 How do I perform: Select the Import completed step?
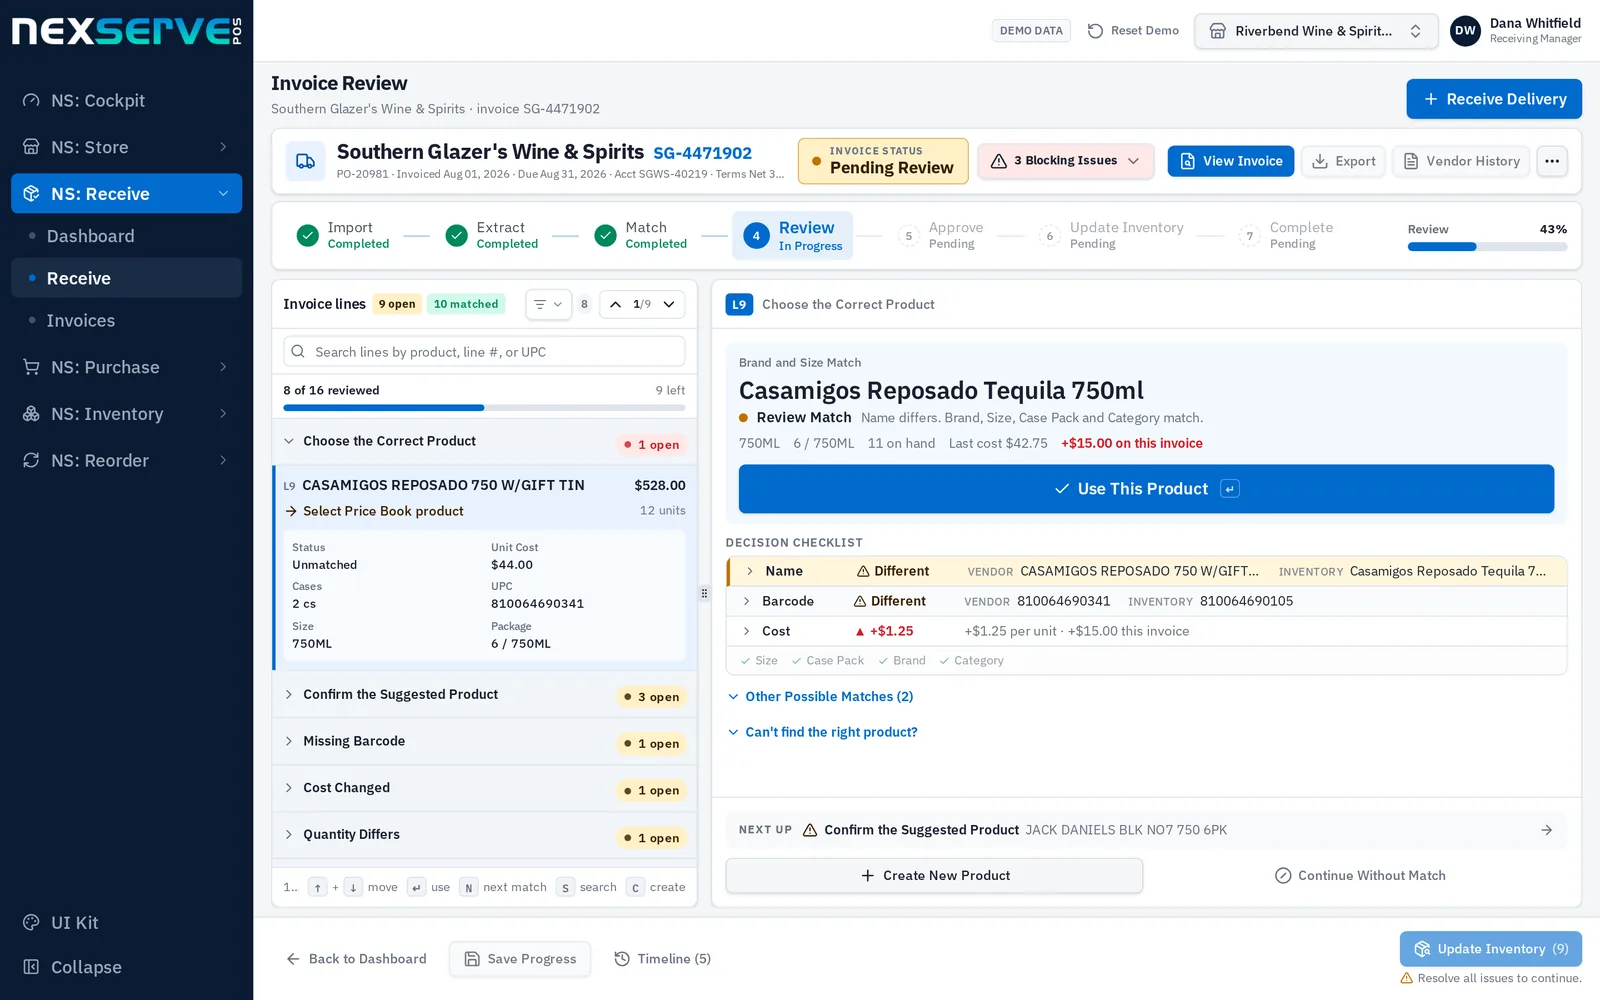(343, 235)
